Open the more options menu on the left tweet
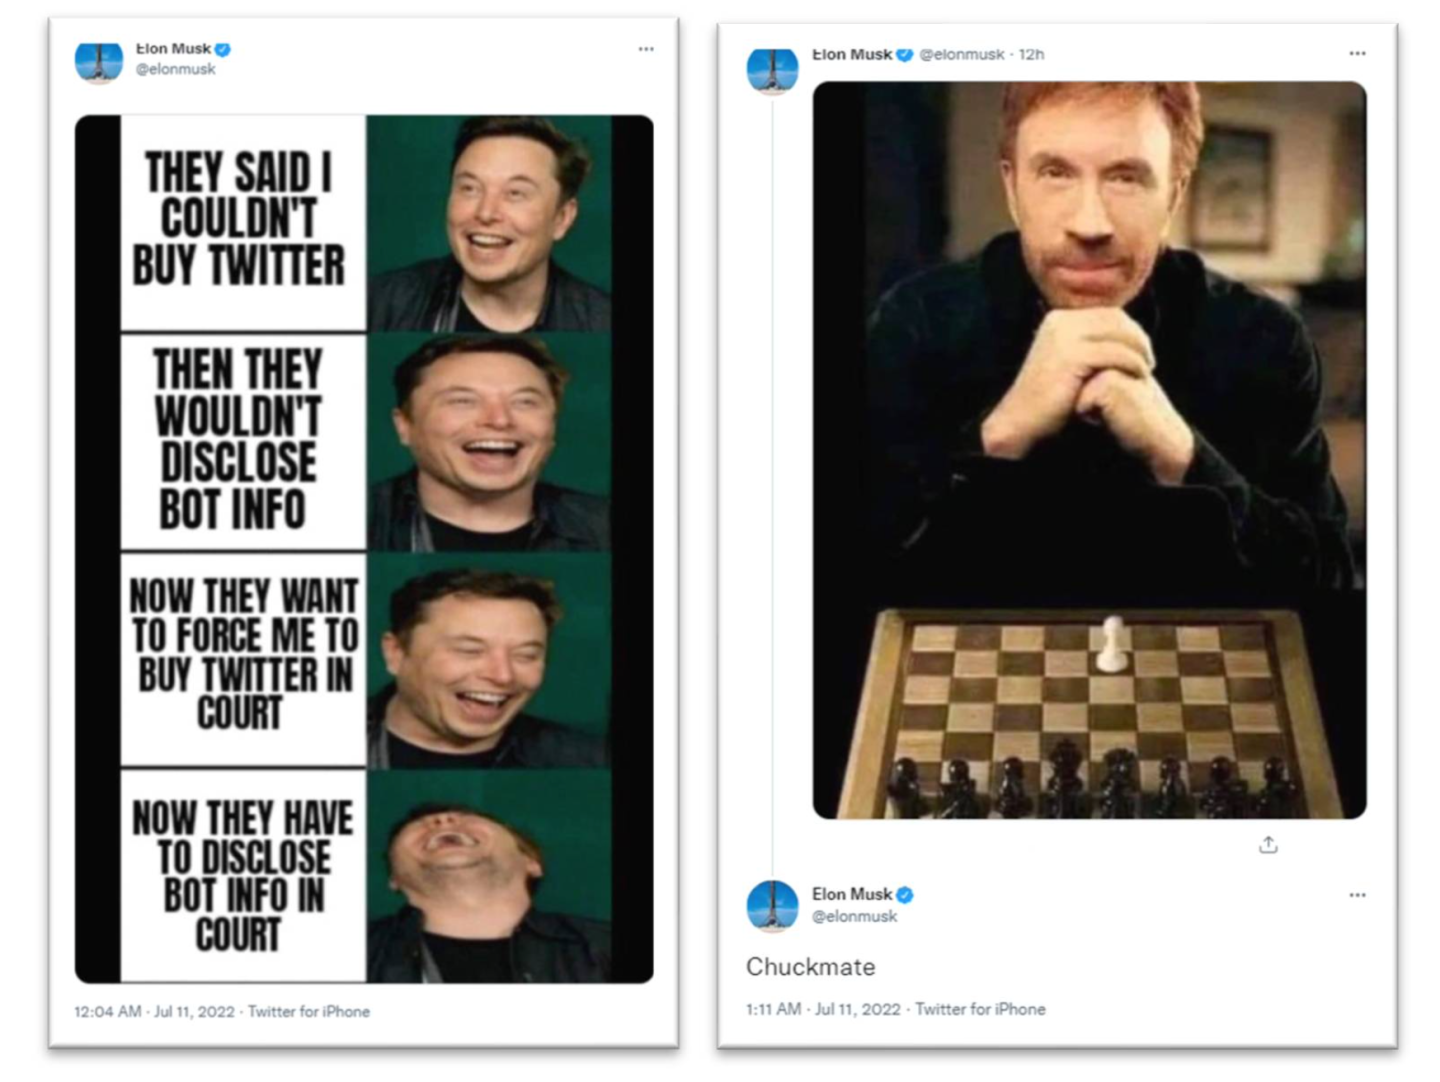Screen dimensions: 1440x1082 point(646,49)
